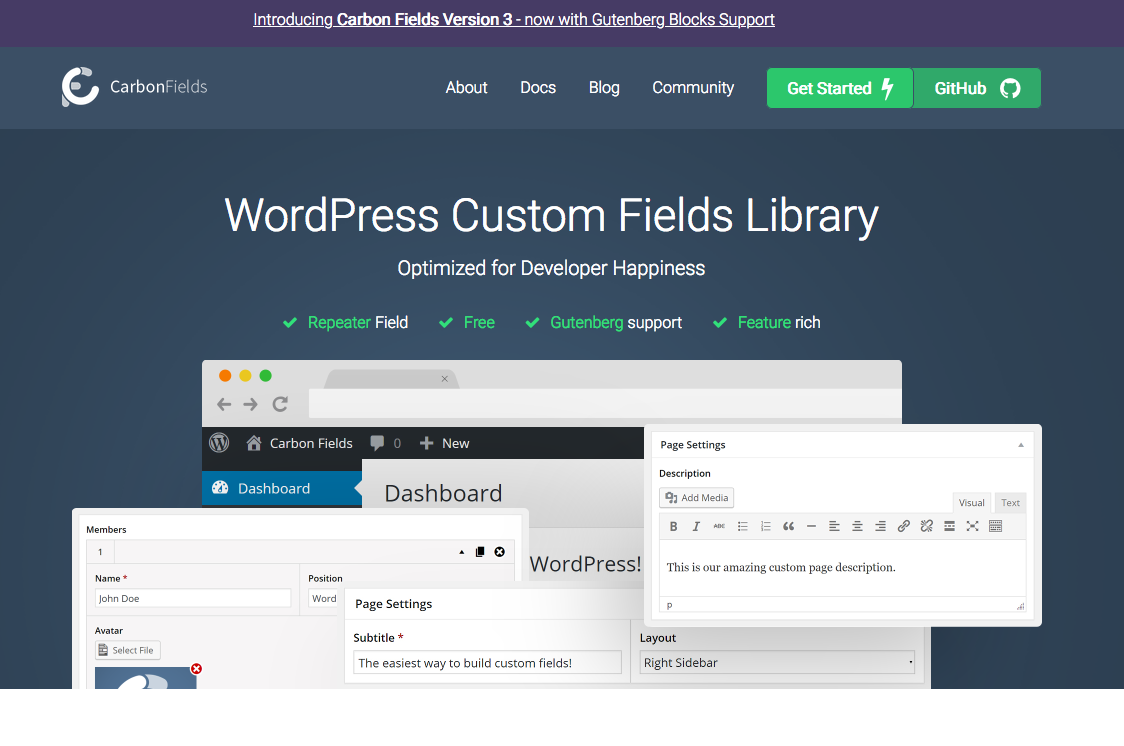Insert Read More tag

tap(949, 526)
